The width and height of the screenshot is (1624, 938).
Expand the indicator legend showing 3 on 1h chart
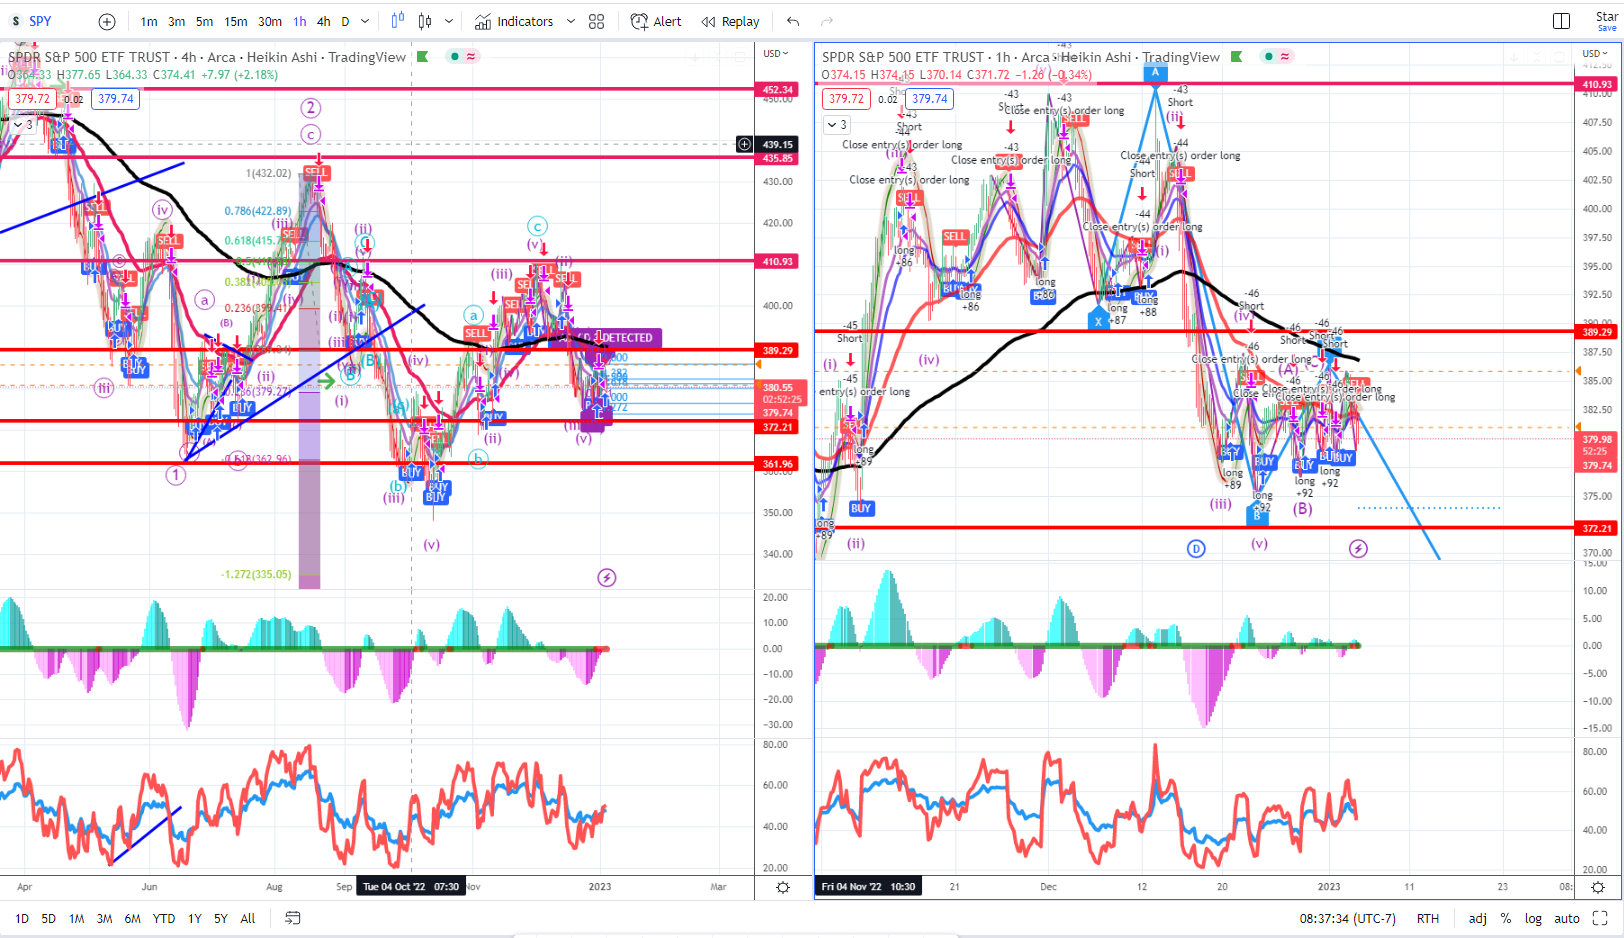[x=837, y=125]
